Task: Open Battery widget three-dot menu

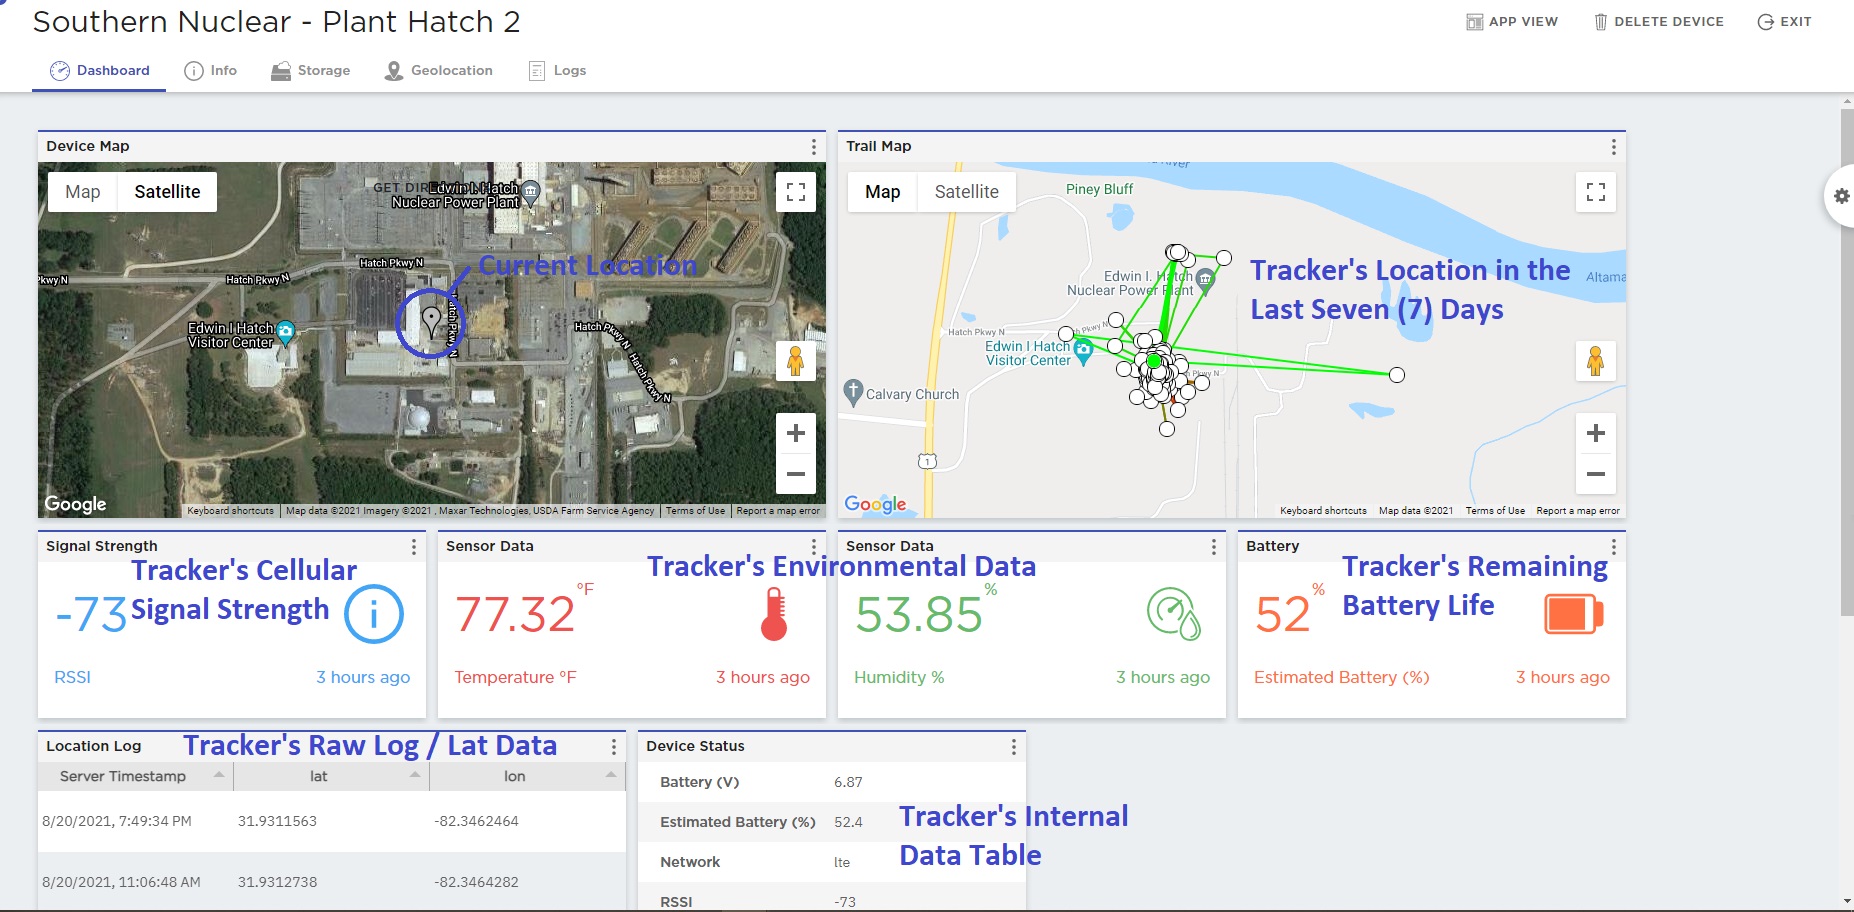Action: [1613, 547]
